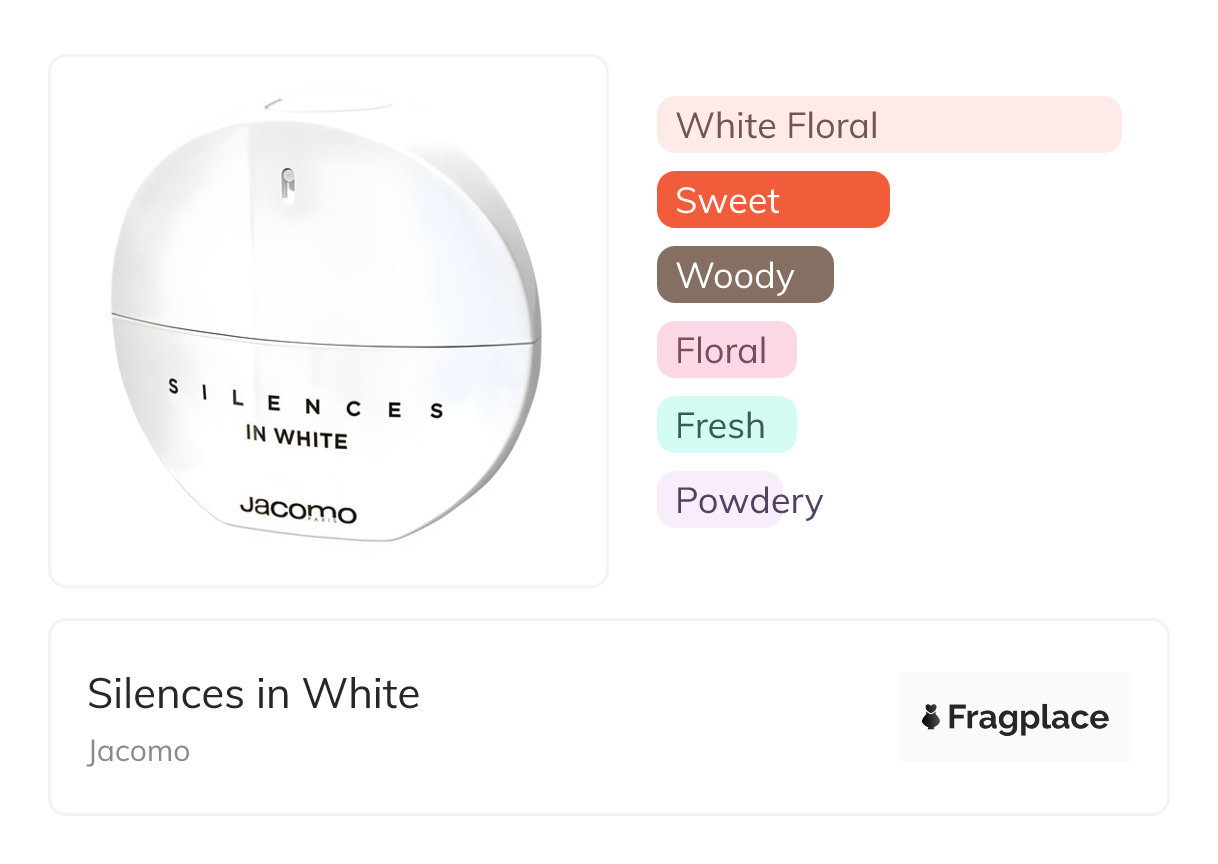This screenshot has height=864, width=1218.
Task: Click the Fragplace wordmark text
Action: (1027, 717)
